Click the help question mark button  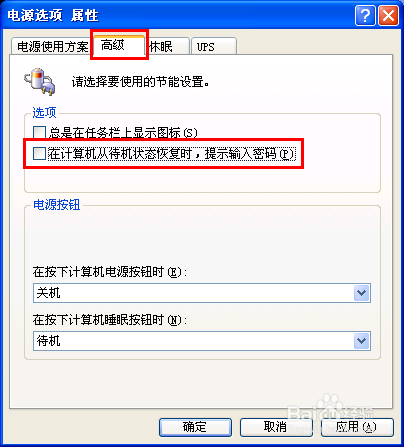pos(365,15)
